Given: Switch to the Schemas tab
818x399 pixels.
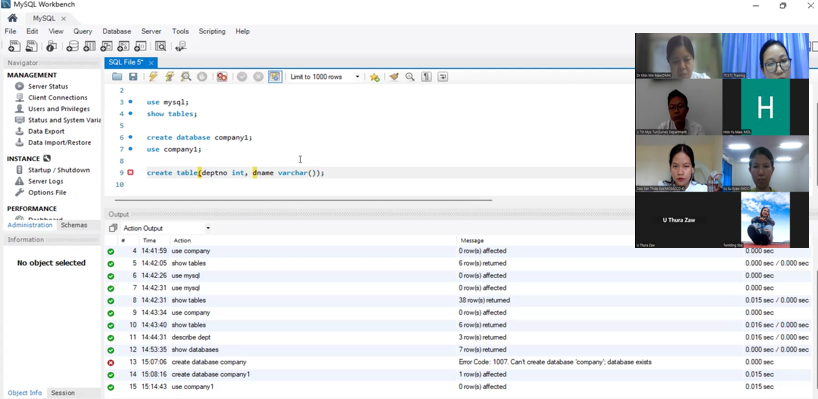Looking at the screenshot, I should tap(74, 225).
